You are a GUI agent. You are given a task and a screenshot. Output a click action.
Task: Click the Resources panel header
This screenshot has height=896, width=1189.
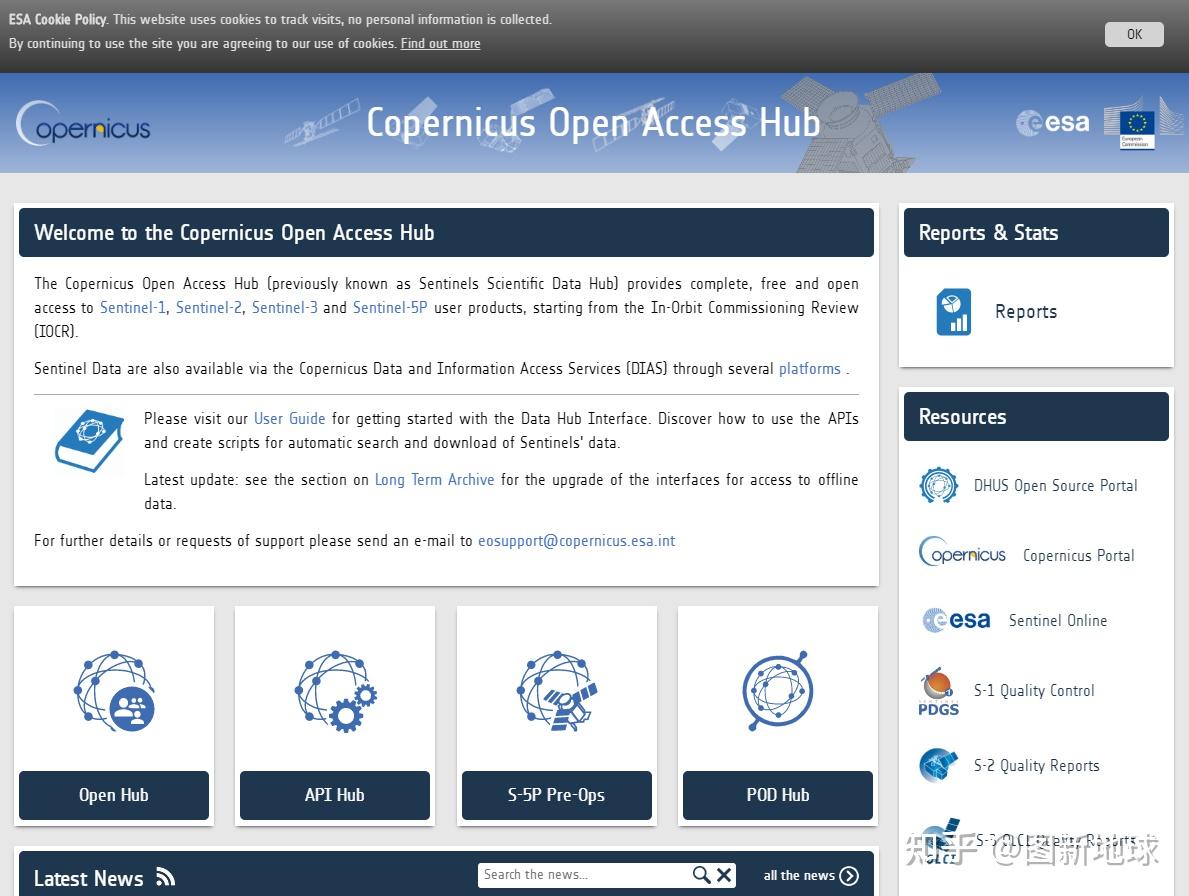click(x=1036, y=416)
